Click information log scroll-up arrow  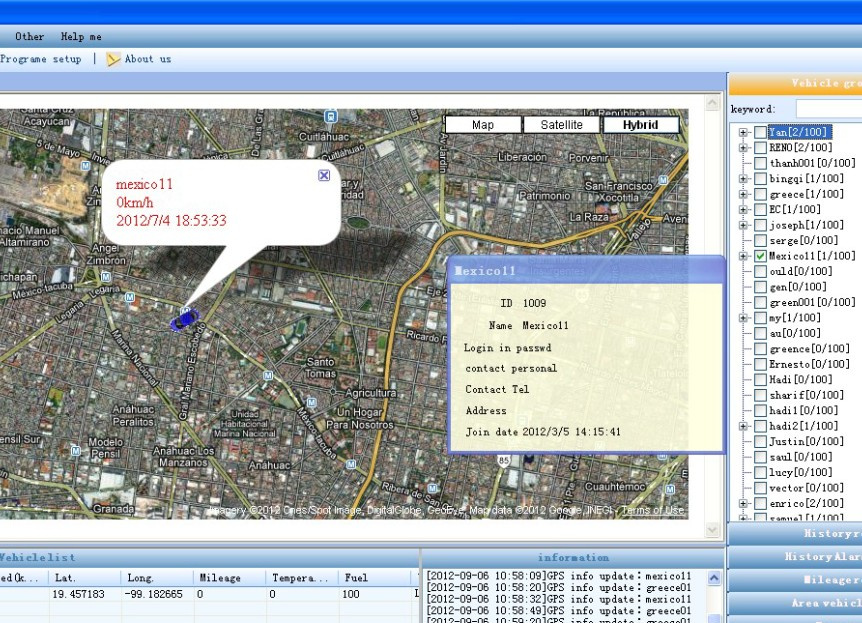[x=714, y=577]
